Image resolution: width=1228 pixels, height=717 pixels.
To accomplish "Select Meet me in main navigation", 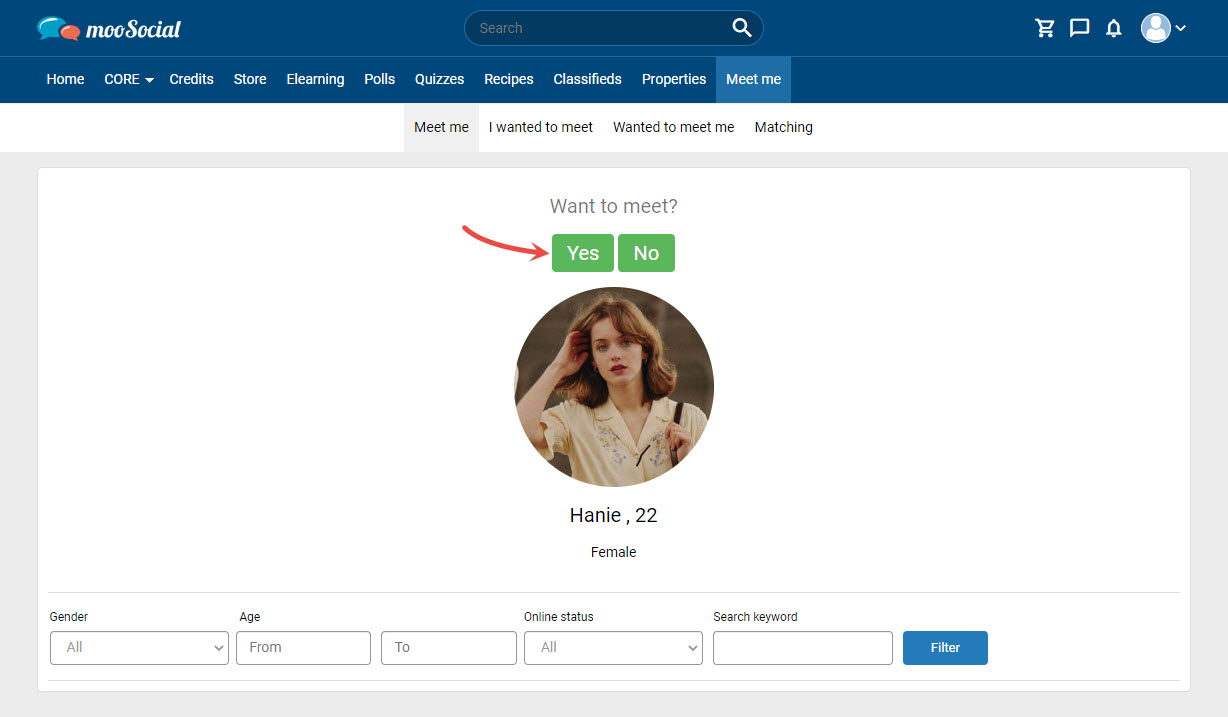I will click(x=753, y=79).
